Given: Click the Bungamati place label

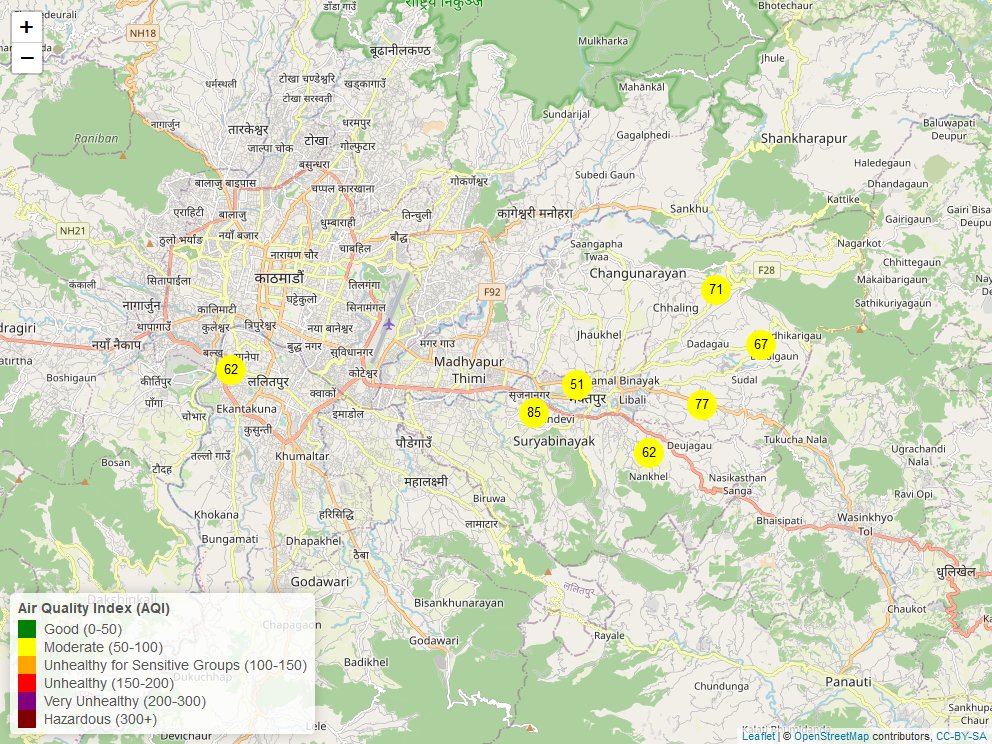Looking at the screenshot, I should pos(230,539).
